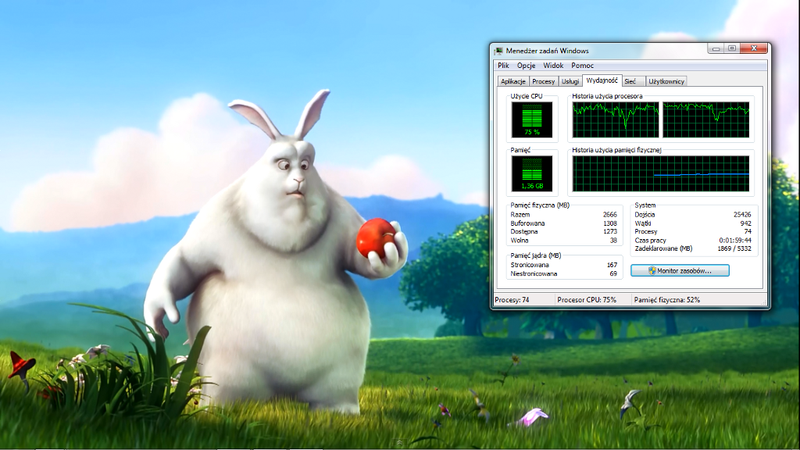Screen dimensions: 800x450
Task: Select the Wydajność tab
Action: click(602, 80)
